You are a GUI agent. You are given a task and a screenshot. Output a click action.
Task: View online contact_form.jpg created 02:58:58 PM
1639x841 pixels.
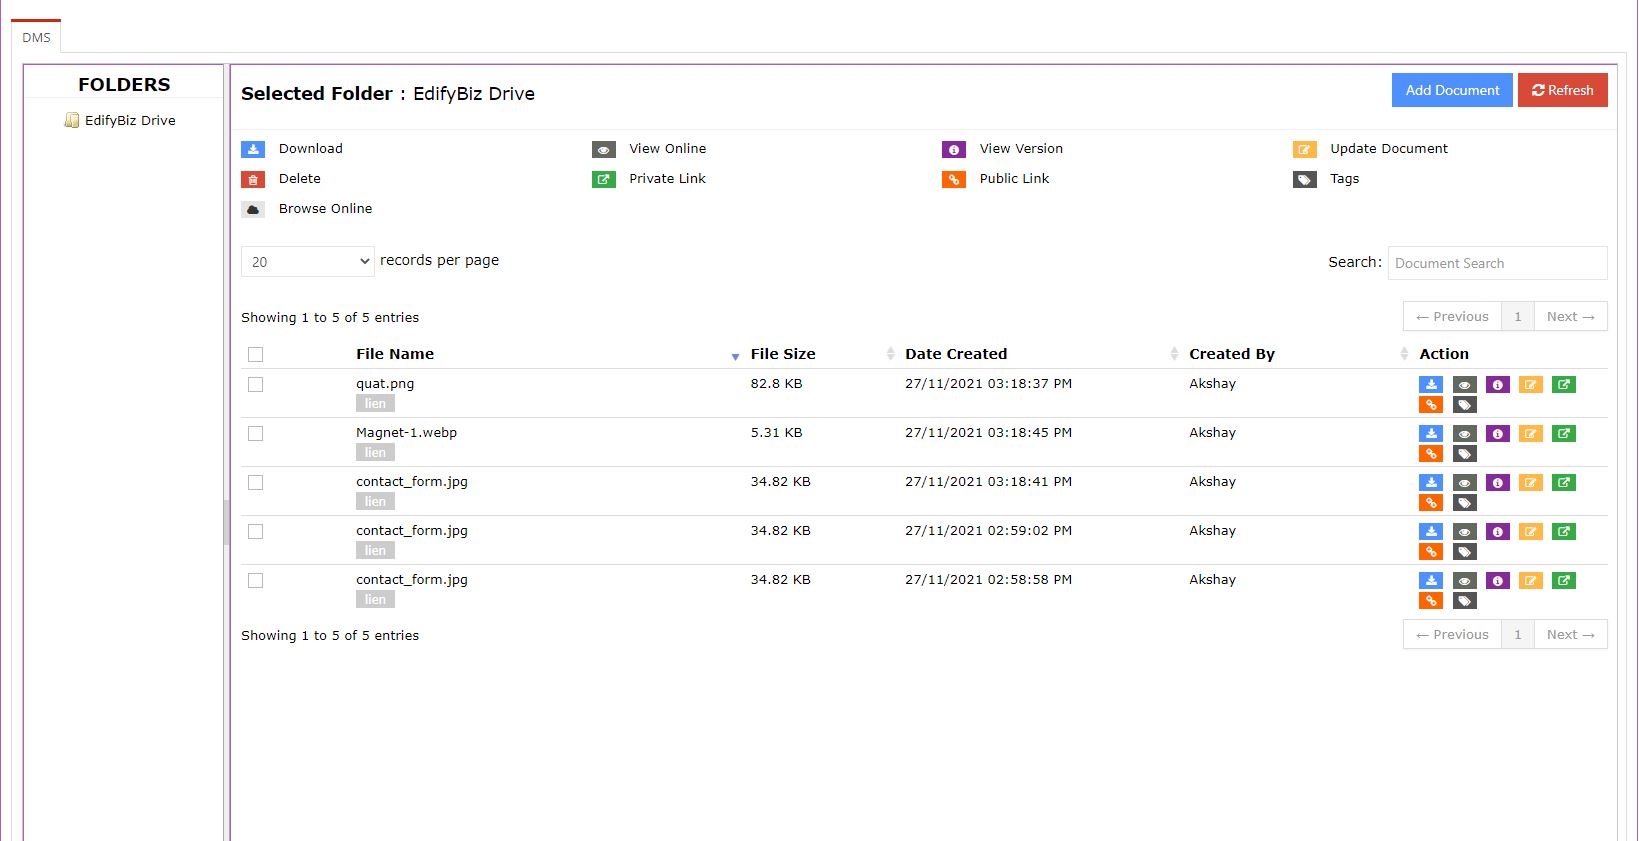pyautogui.click(x=1464, y=580)
